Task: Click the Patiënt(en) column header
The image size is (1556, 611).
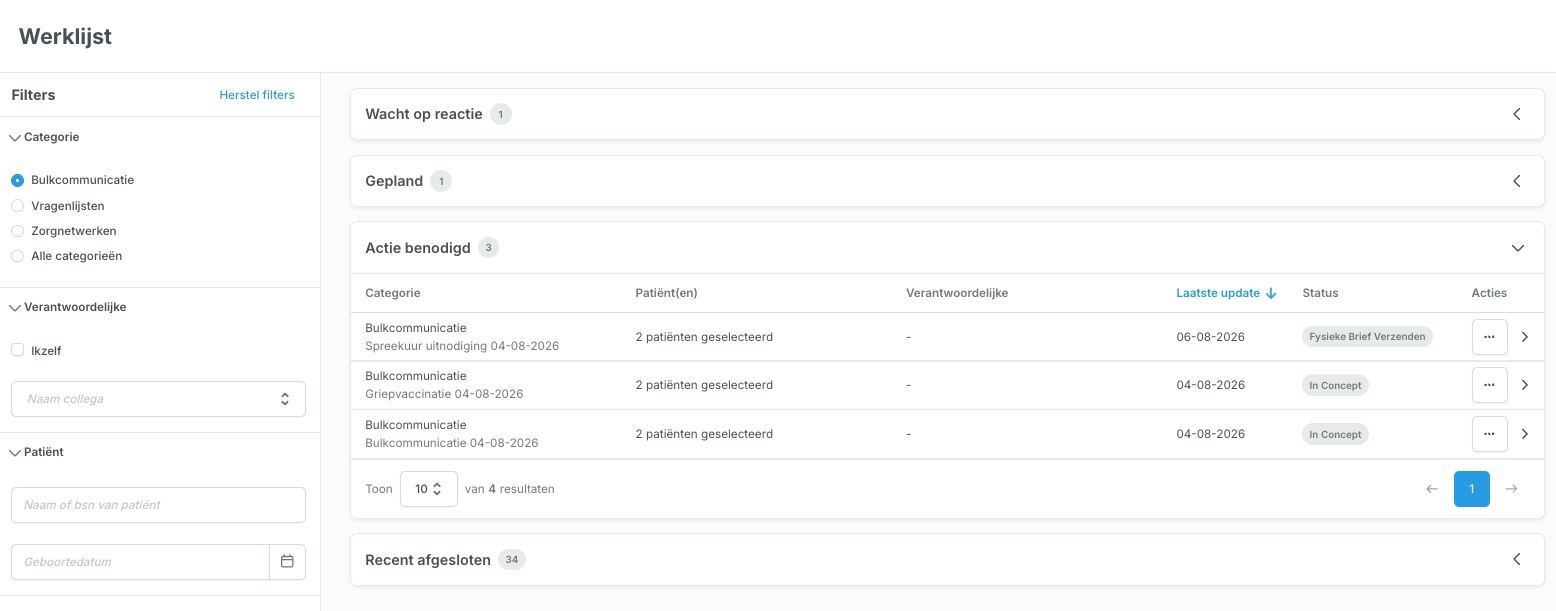Action: pyautogui.click(x=666, y=293)
